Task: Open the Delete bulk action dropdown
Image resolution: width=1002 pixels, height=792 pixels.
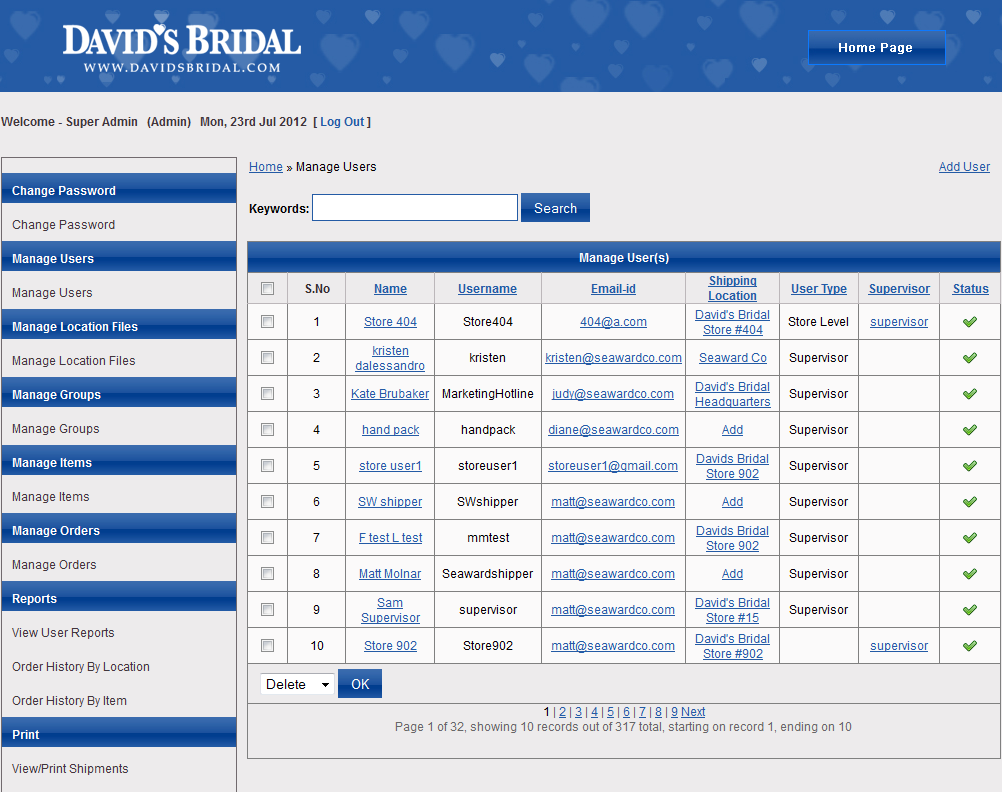Action: (297, 684)
